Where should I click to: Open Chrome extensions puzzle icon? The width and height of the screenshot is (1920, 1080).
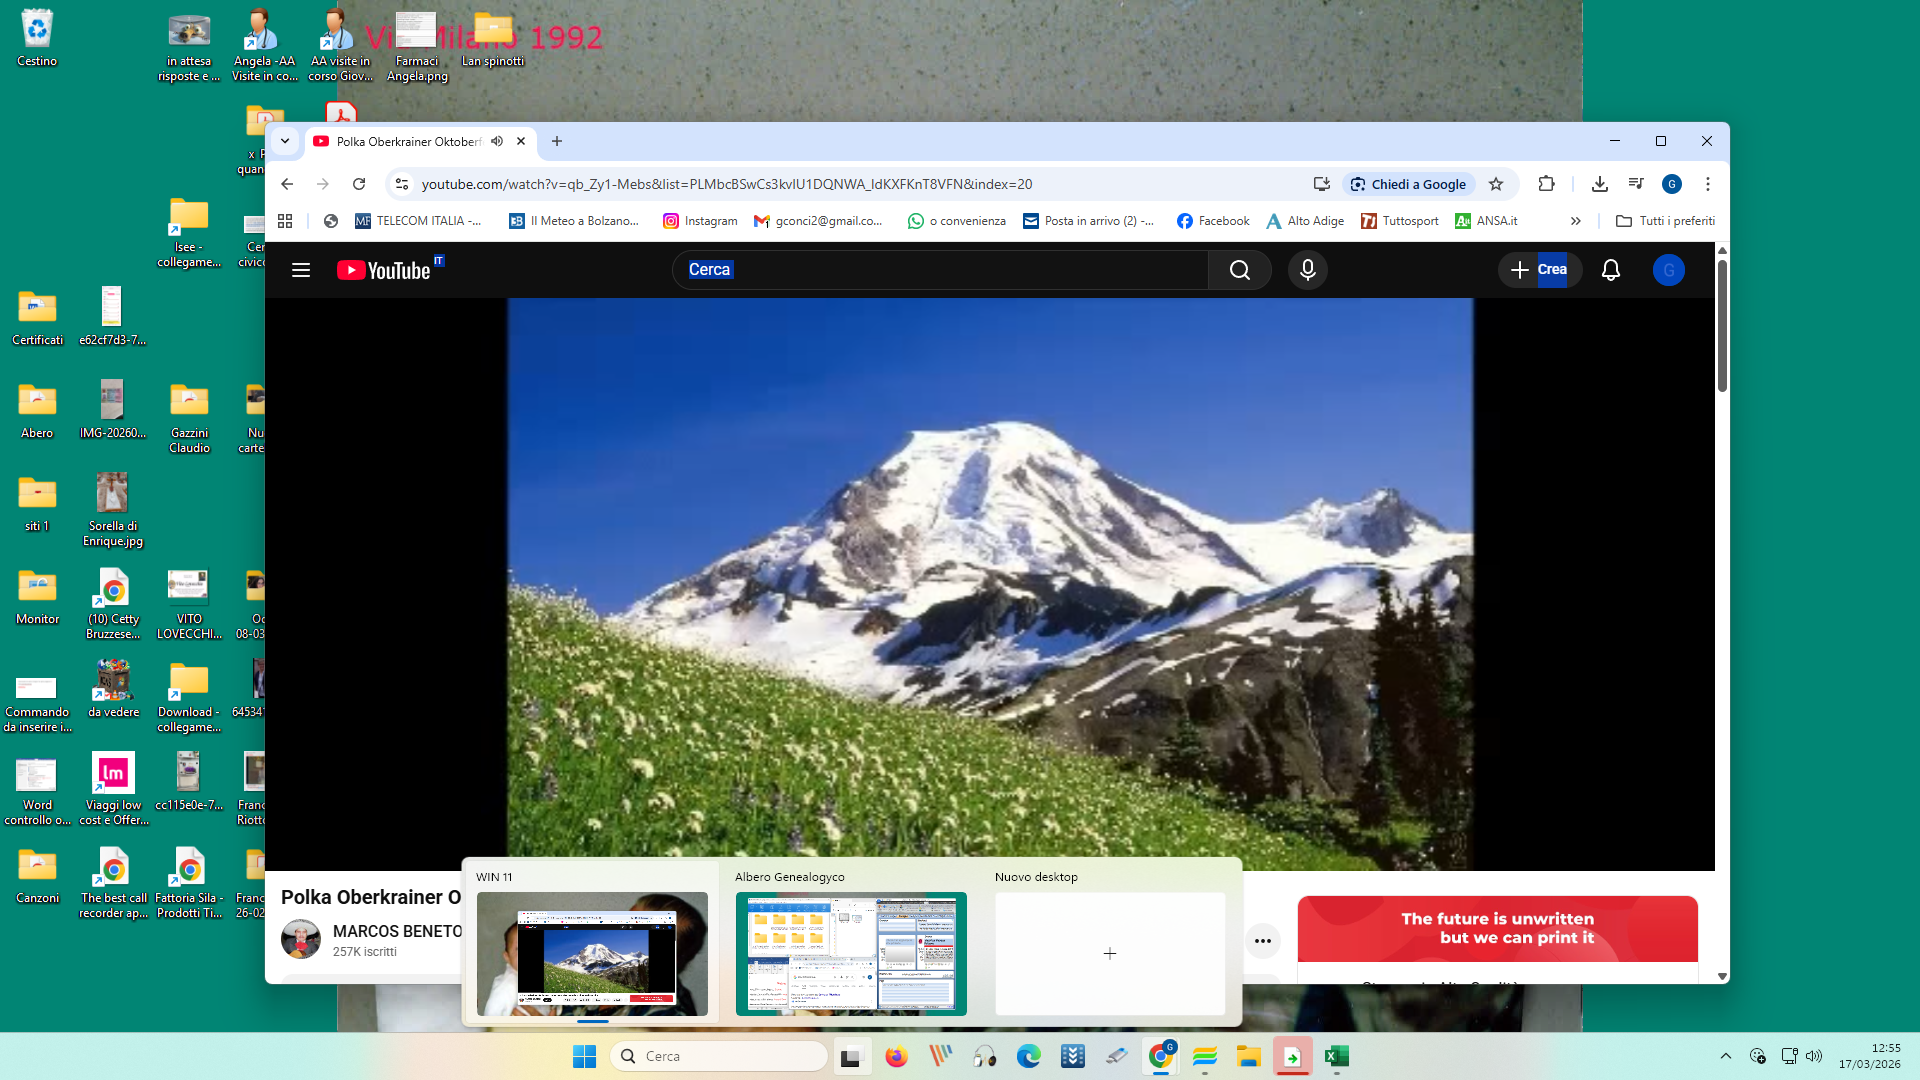1546,184
